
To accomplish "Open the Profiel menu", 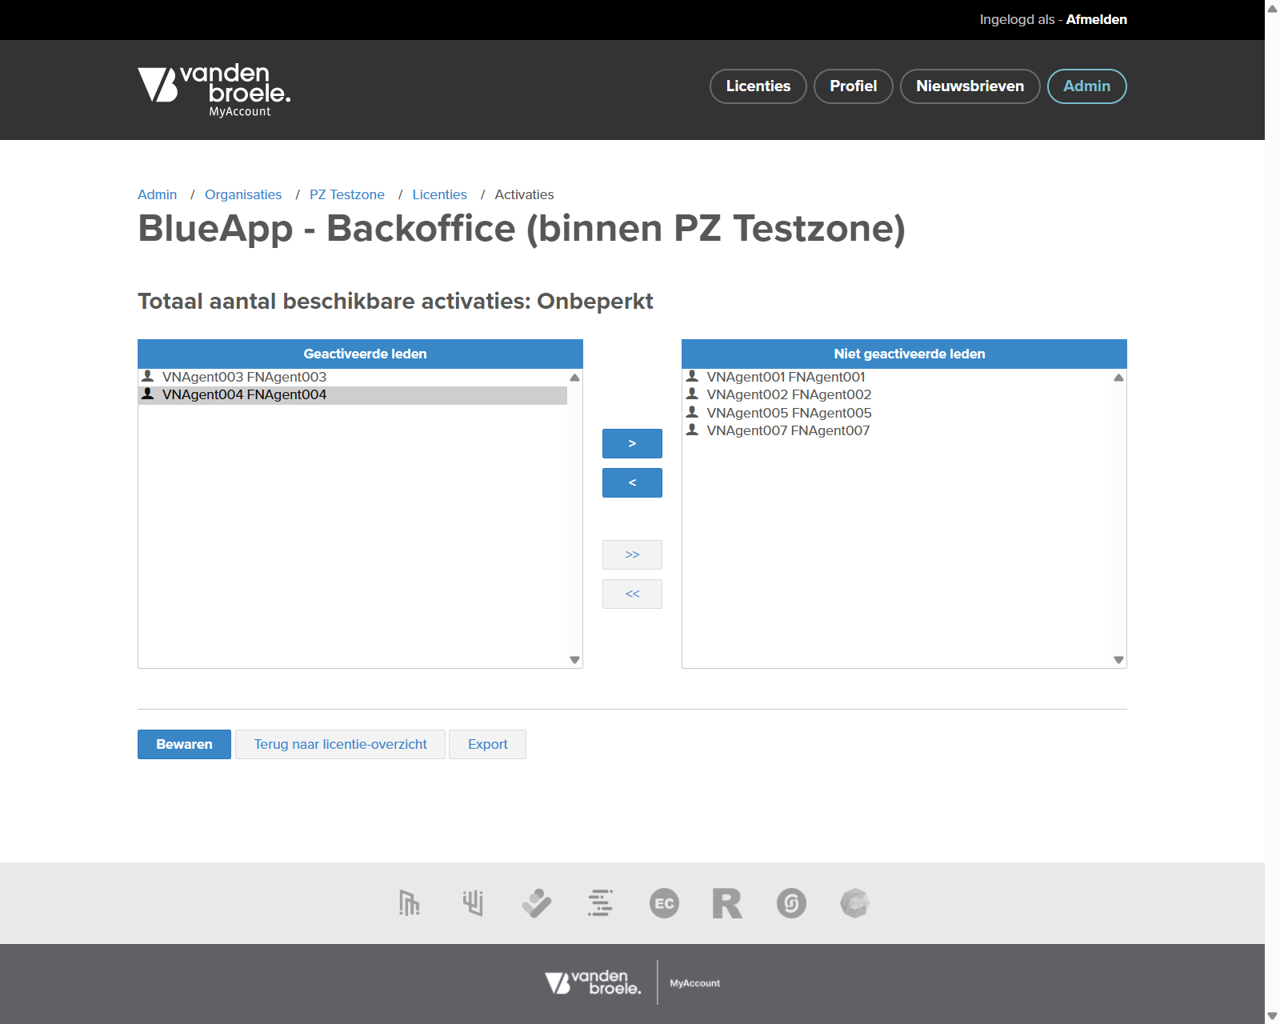I will pyautogui.click(x=853, y=86).
